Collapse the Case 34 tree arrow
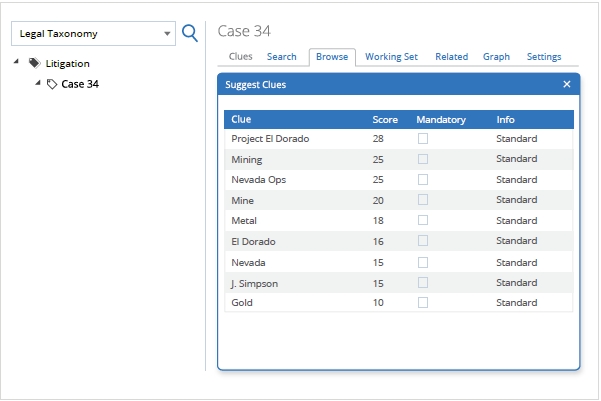The image size is (601, 401). pos(38,83)
